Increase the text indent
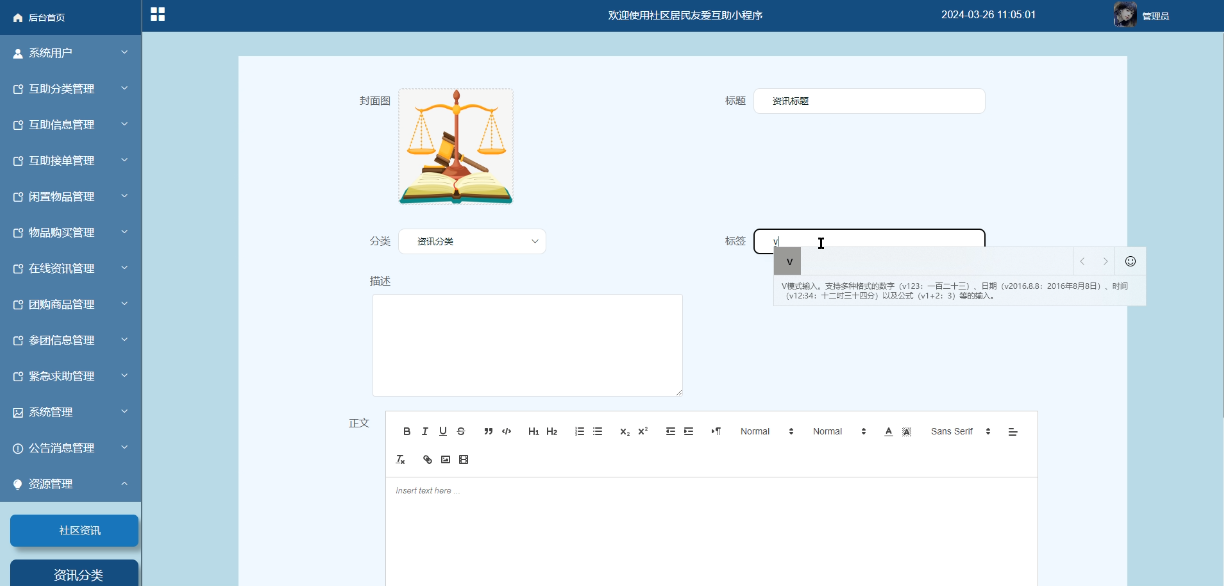Screen dimensions: 1224x586 pyautogui.click(x=688, y=431)
